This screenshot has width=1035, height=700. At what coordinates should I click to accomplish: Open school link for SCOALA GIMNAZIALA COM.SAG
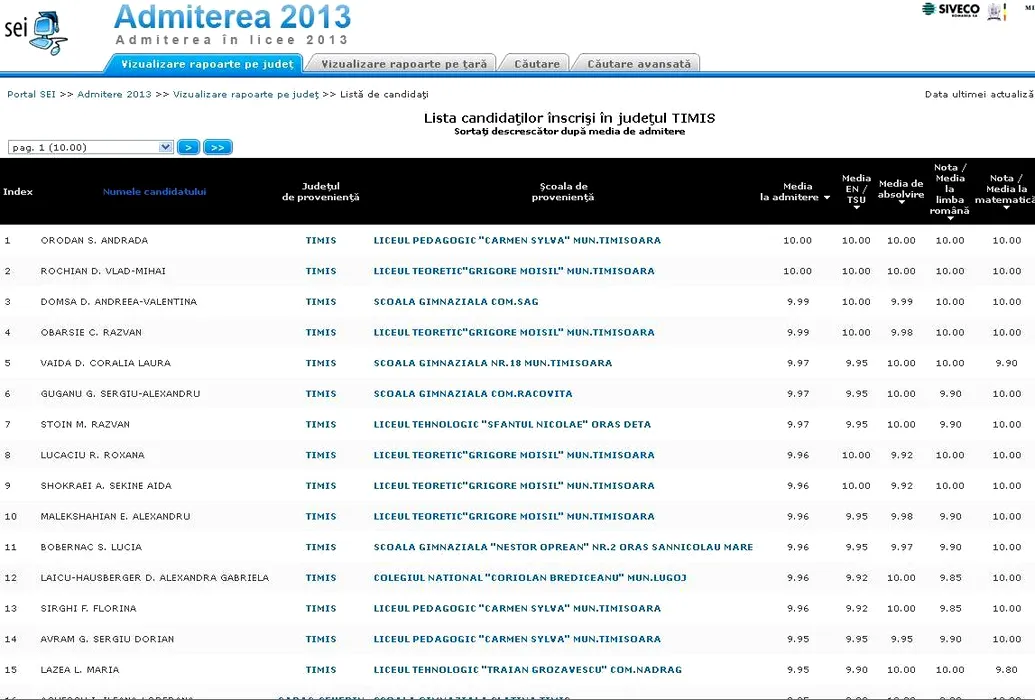coord(455,302)
